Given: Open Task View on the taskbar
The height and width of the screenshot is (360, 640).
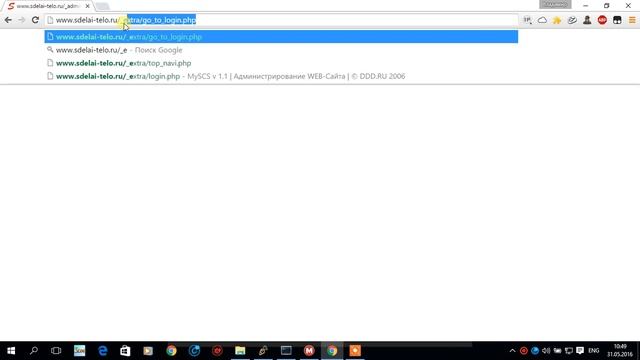Looking at the screenshot, I should click(x=56, y=351).
